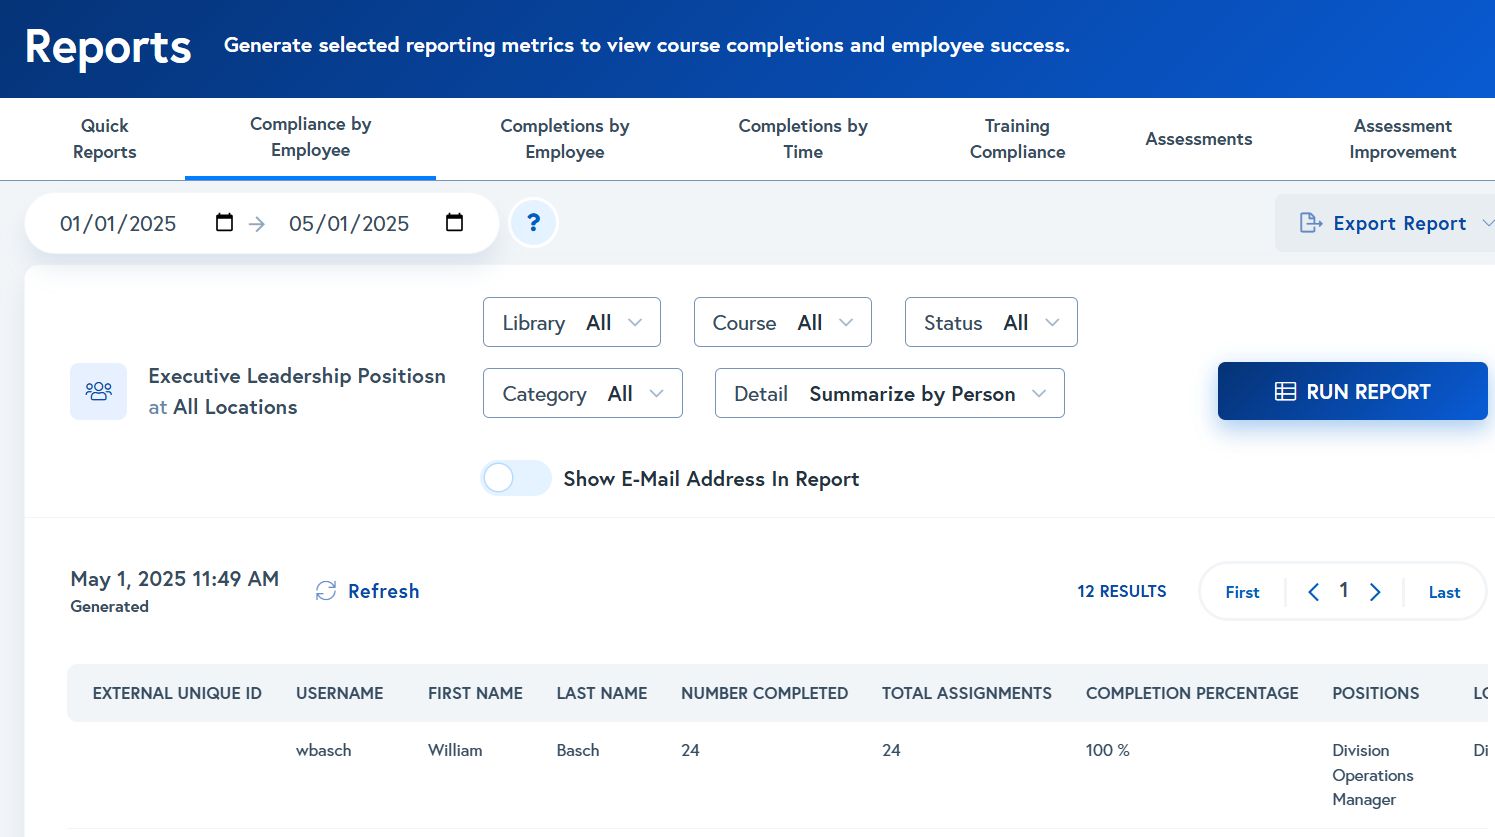Image resolution: width=1495 pixels, height=837 pixels.
Task: Click the Export Report button
Action: click(x=1385, y=223)
